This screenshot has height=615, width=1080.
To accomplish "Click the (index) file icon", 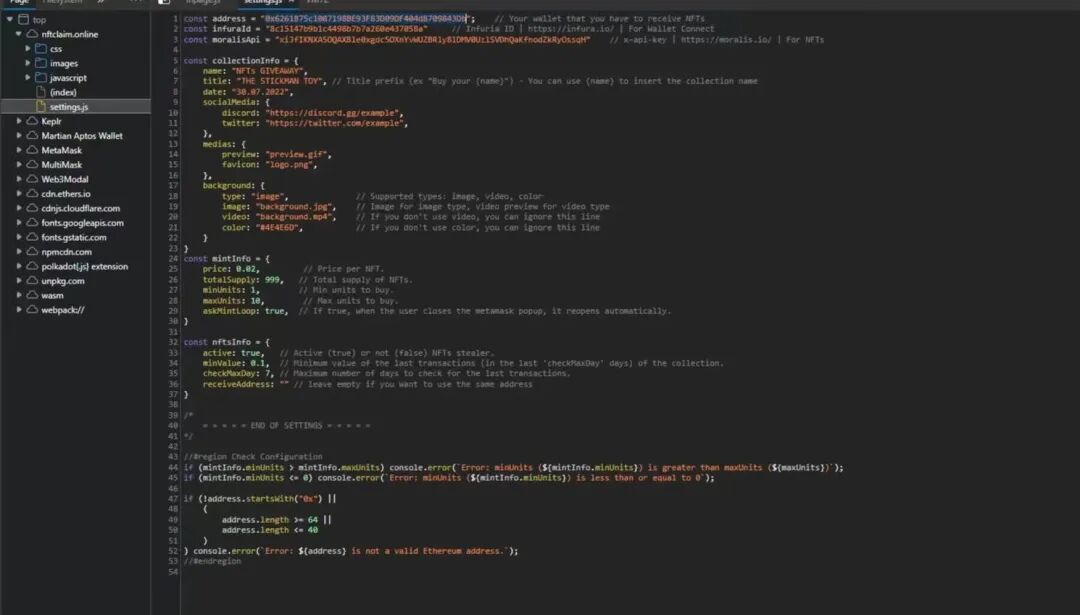I will (x=41, y=92).
